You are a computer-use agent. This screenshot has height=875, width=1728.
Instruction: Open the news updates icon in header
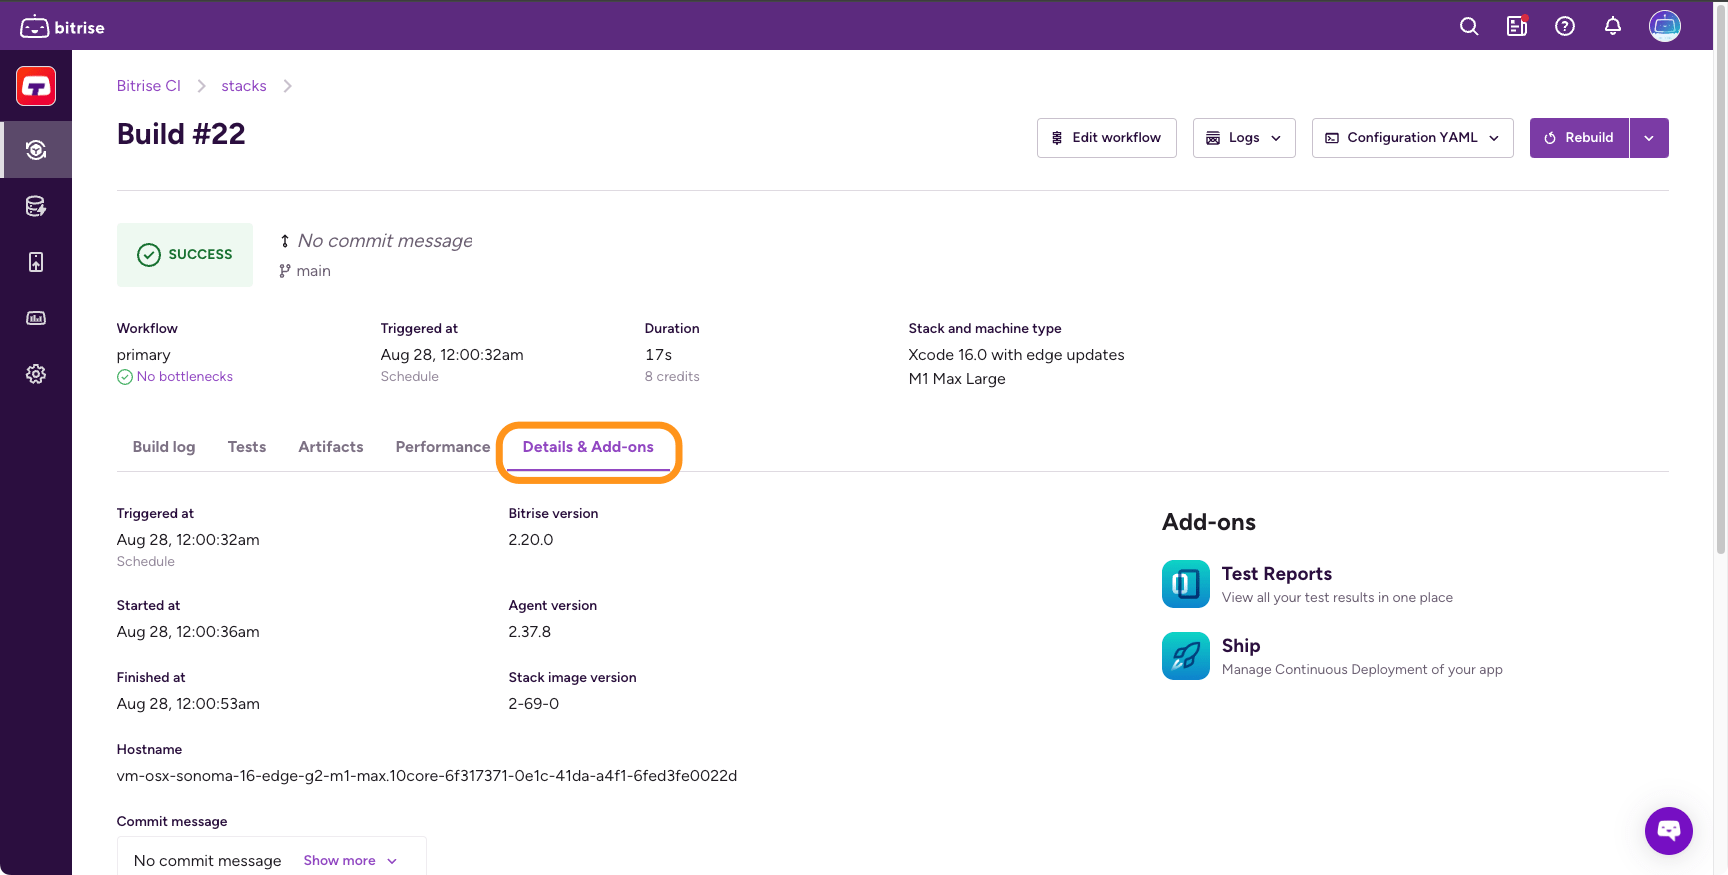point(1516,27)
